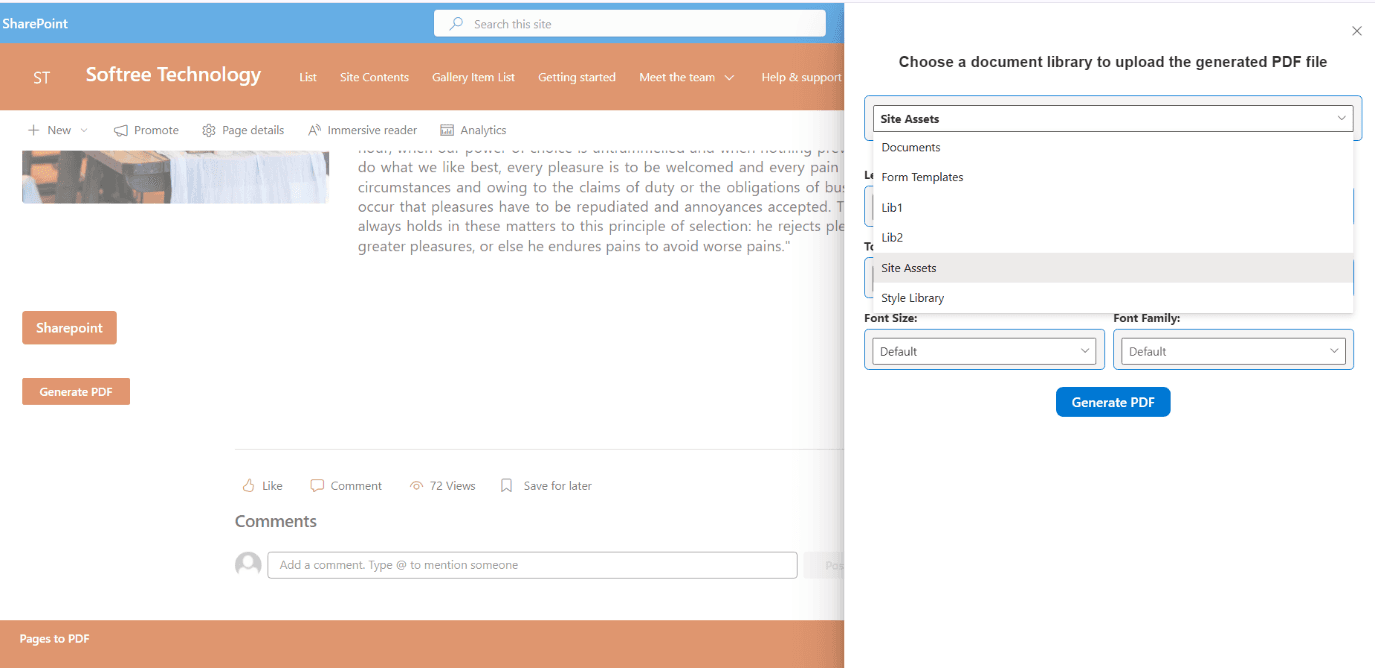1375x668 pixels.
Task: Open Site Contents navigation link
Action: pyautogui.click(x=374, y=77)
